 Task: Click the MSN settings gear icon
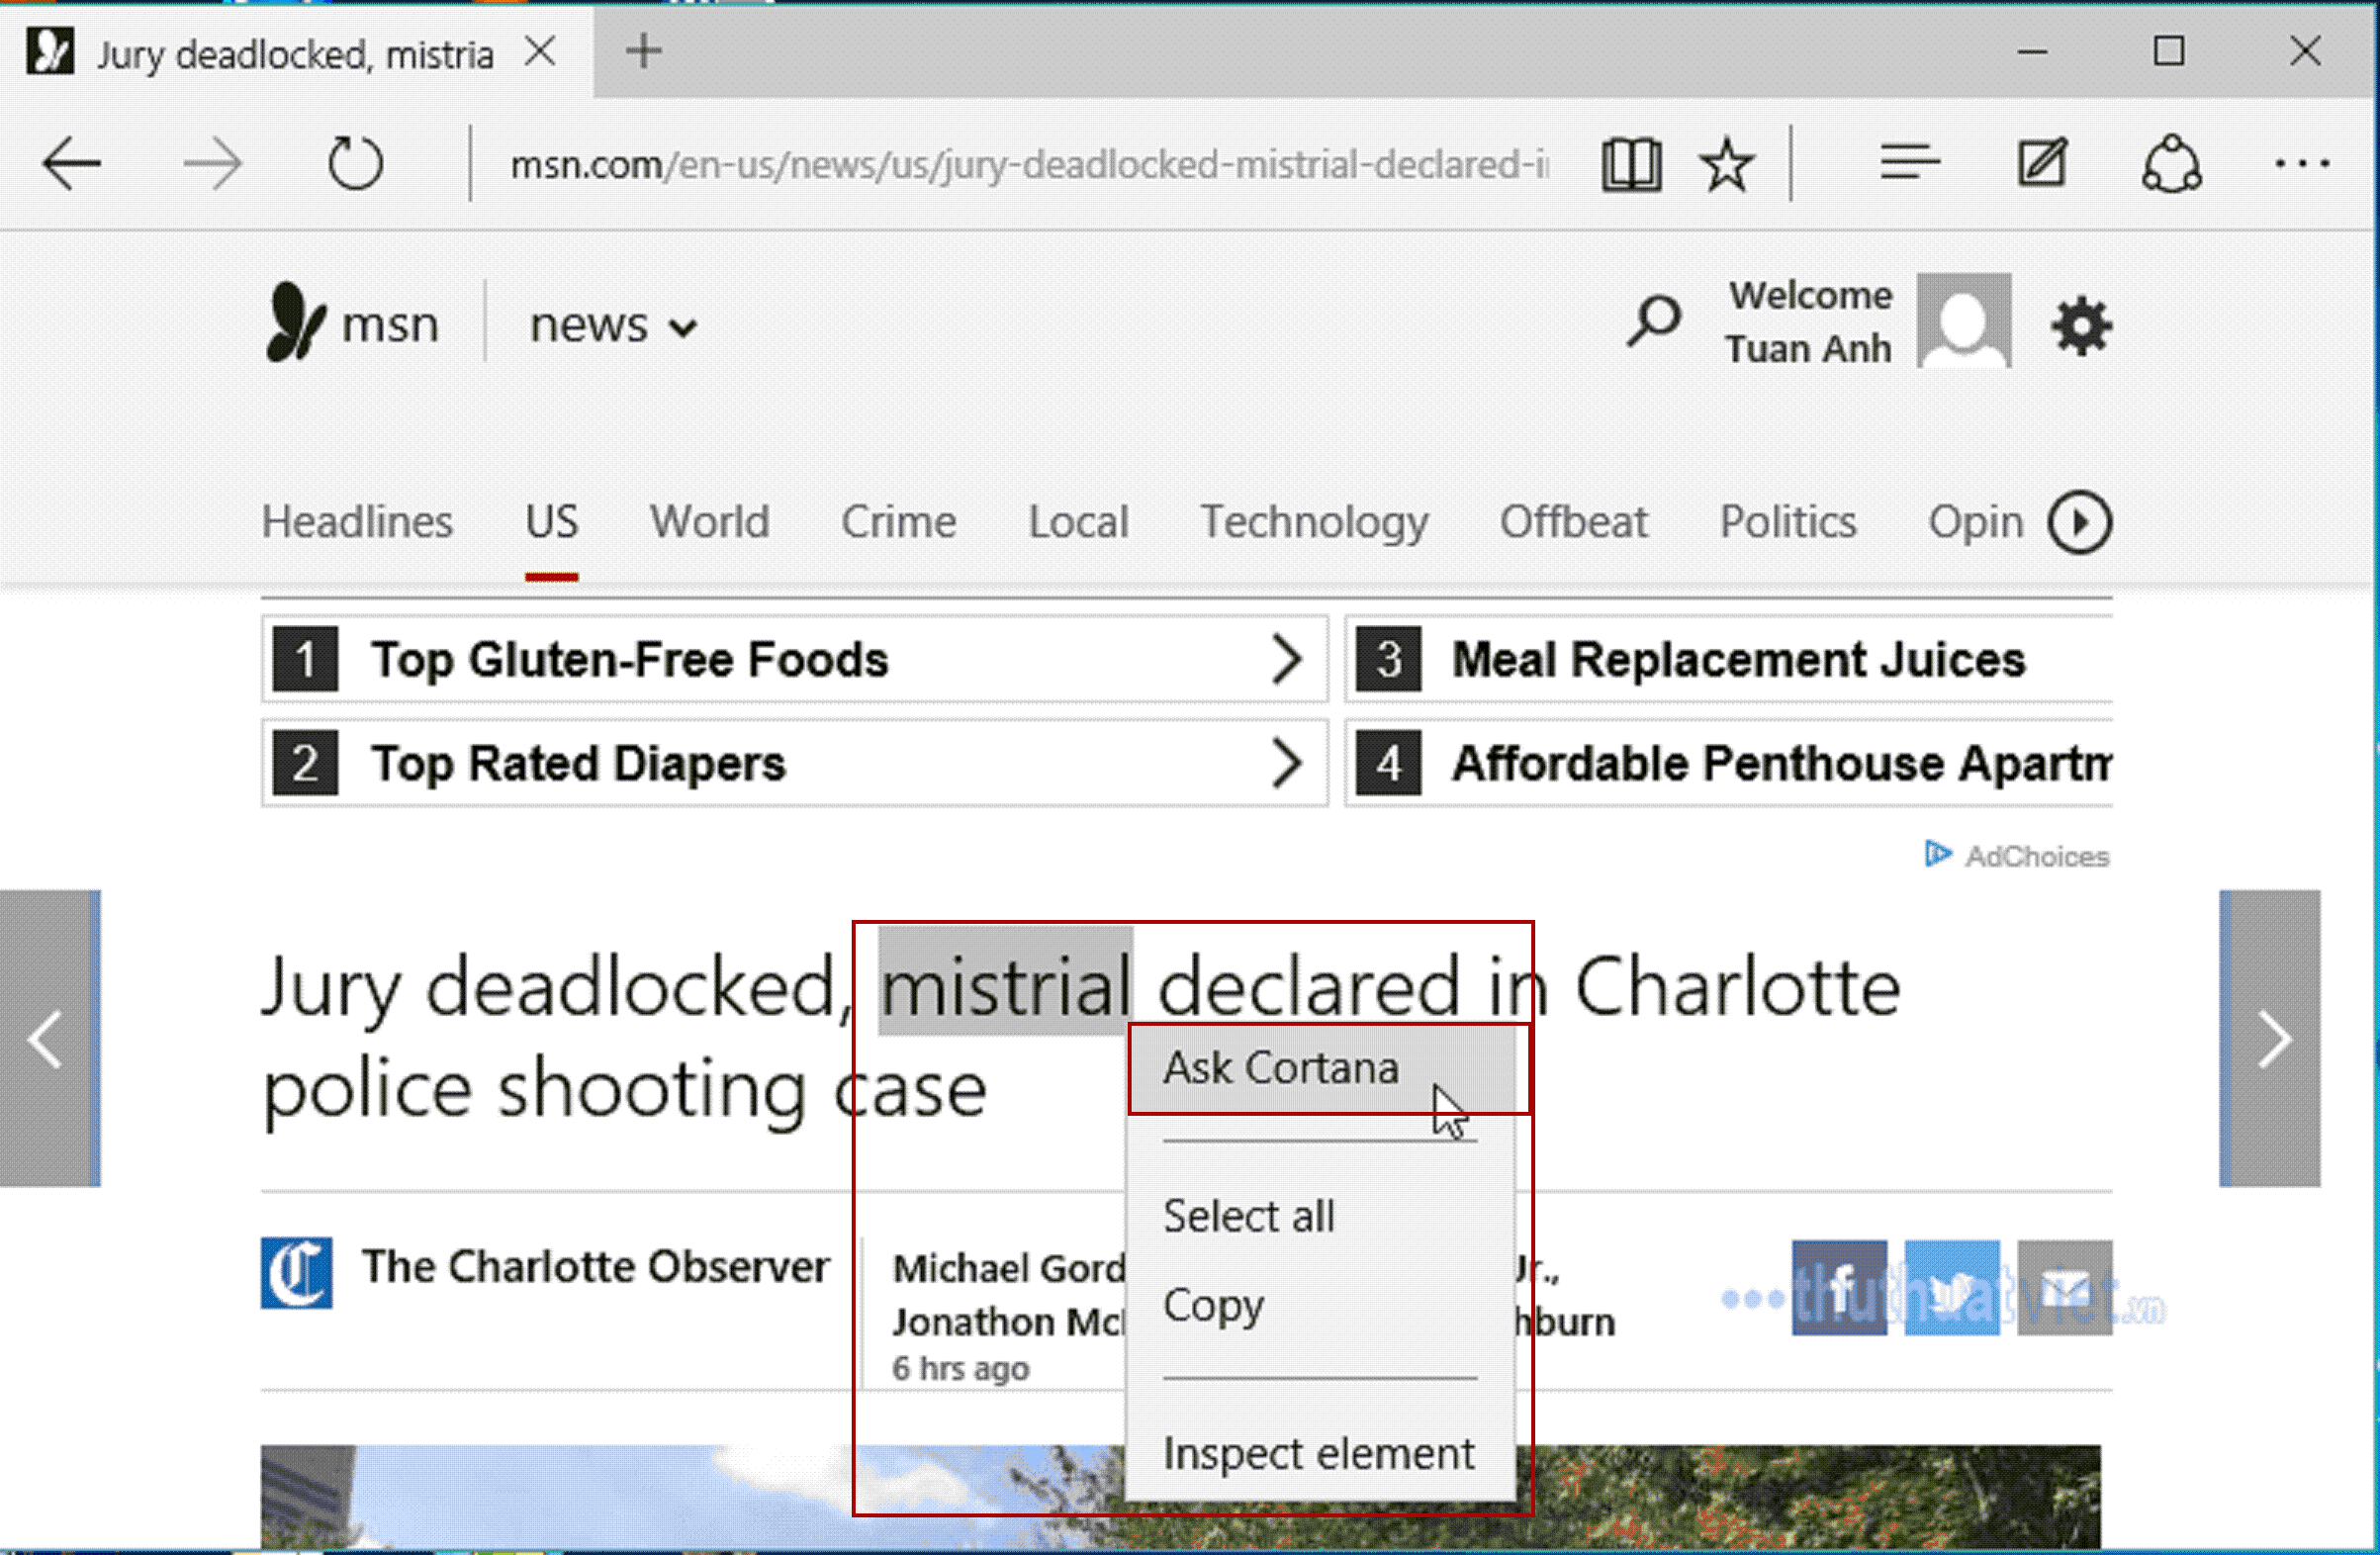click(x=2080, y=324)
